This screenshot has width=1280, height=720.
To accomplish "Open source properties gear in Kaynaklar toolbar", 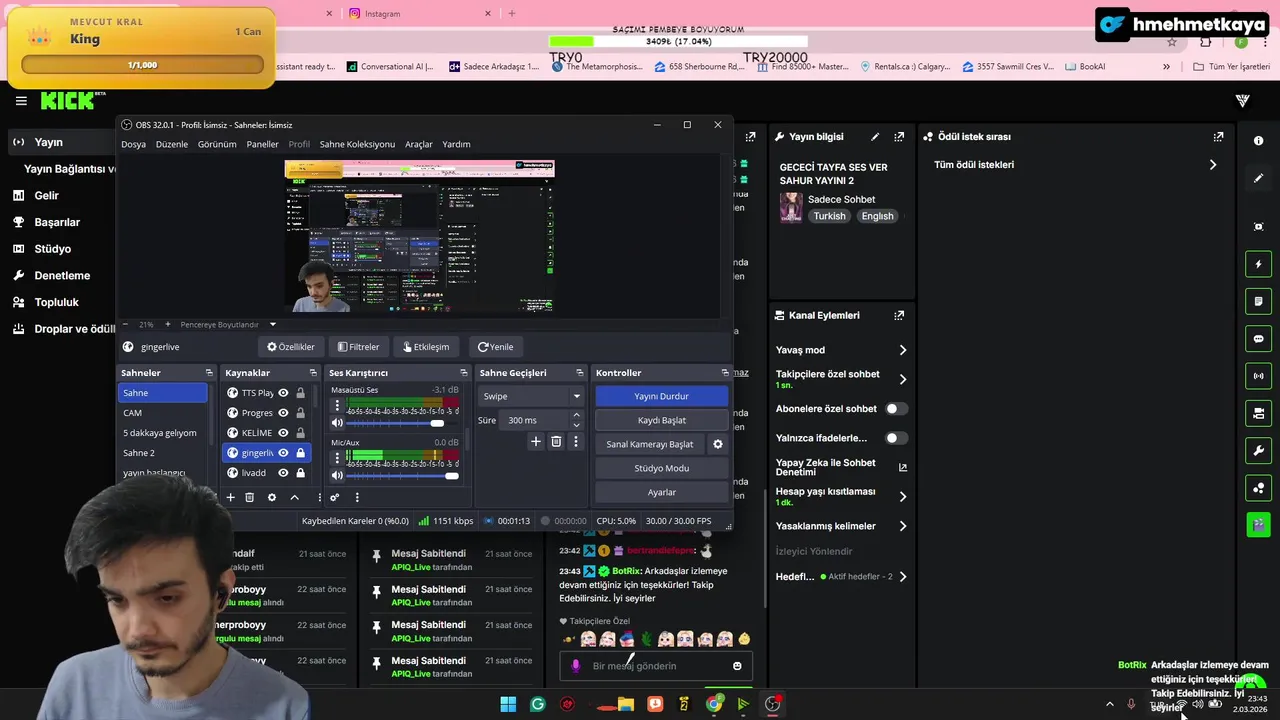I will pos(271,497).
